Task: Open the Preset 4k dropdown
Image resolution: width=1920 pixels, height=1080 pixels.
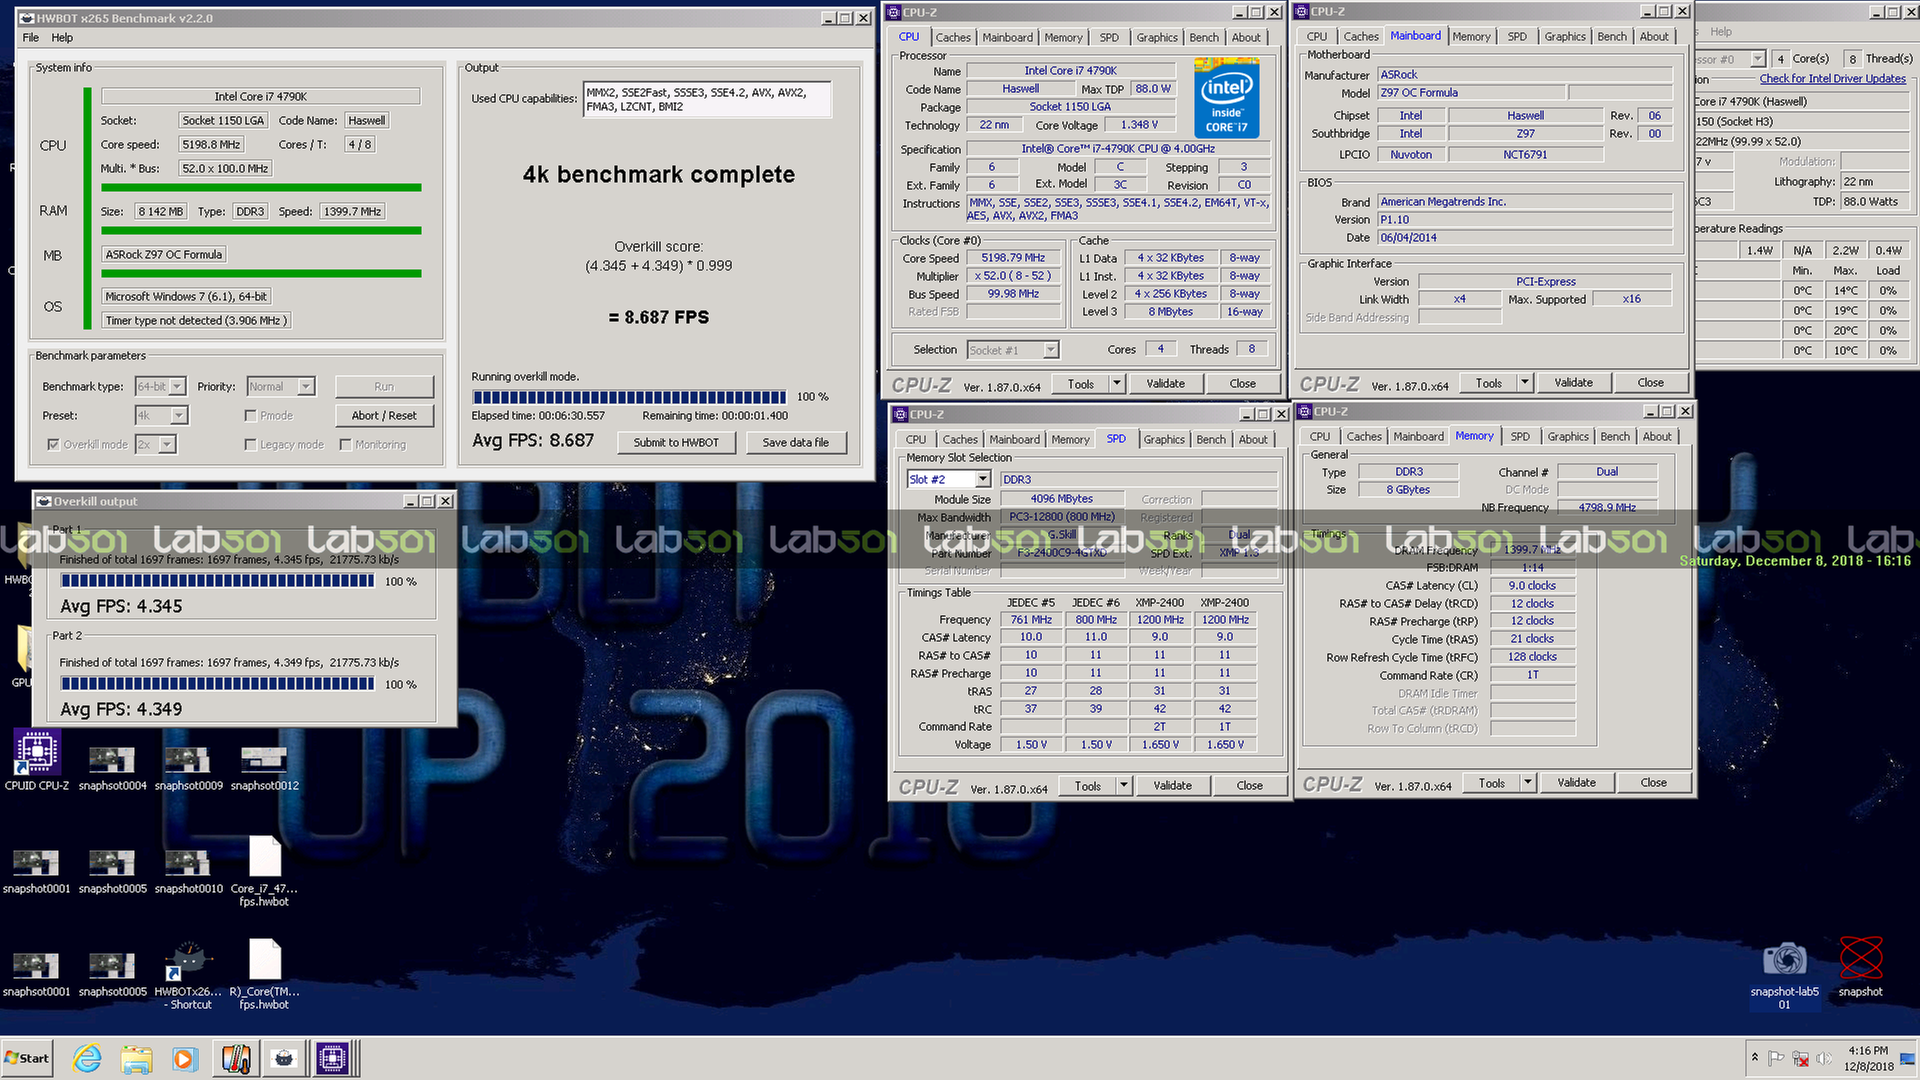Action: [x=161, y=415]
